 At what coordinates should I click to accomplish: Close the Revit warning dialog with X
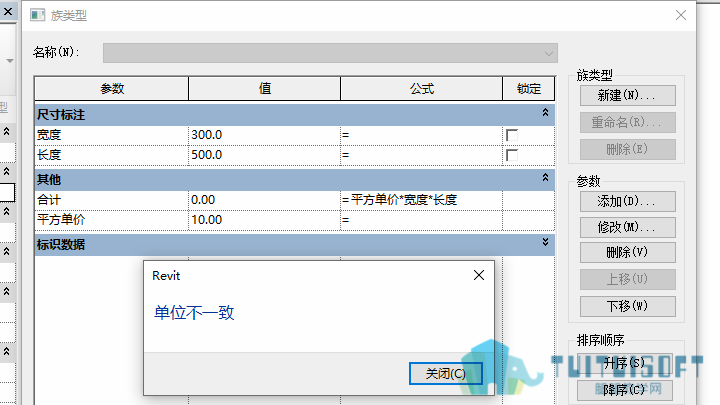[x=478, y=275]
